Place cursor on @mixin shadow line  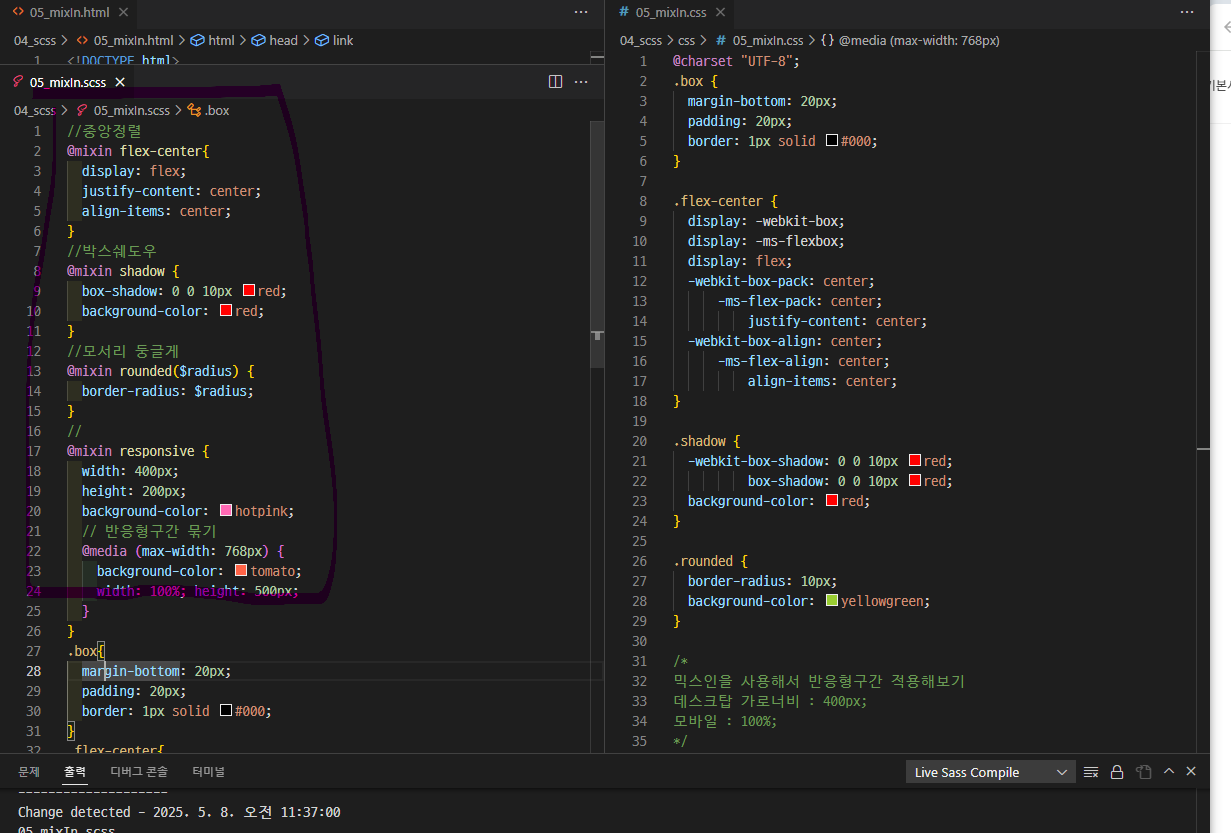123,271
